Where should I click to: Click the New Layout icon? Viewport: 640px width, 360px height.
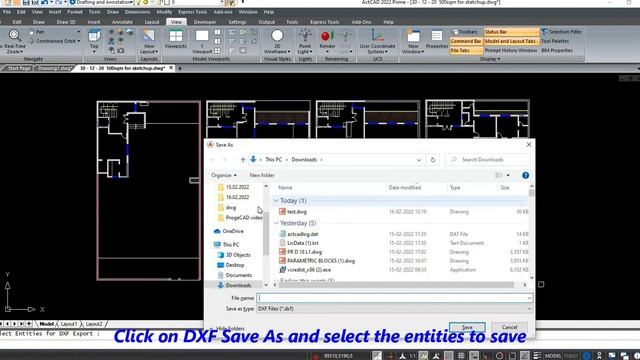coord(149,36)
